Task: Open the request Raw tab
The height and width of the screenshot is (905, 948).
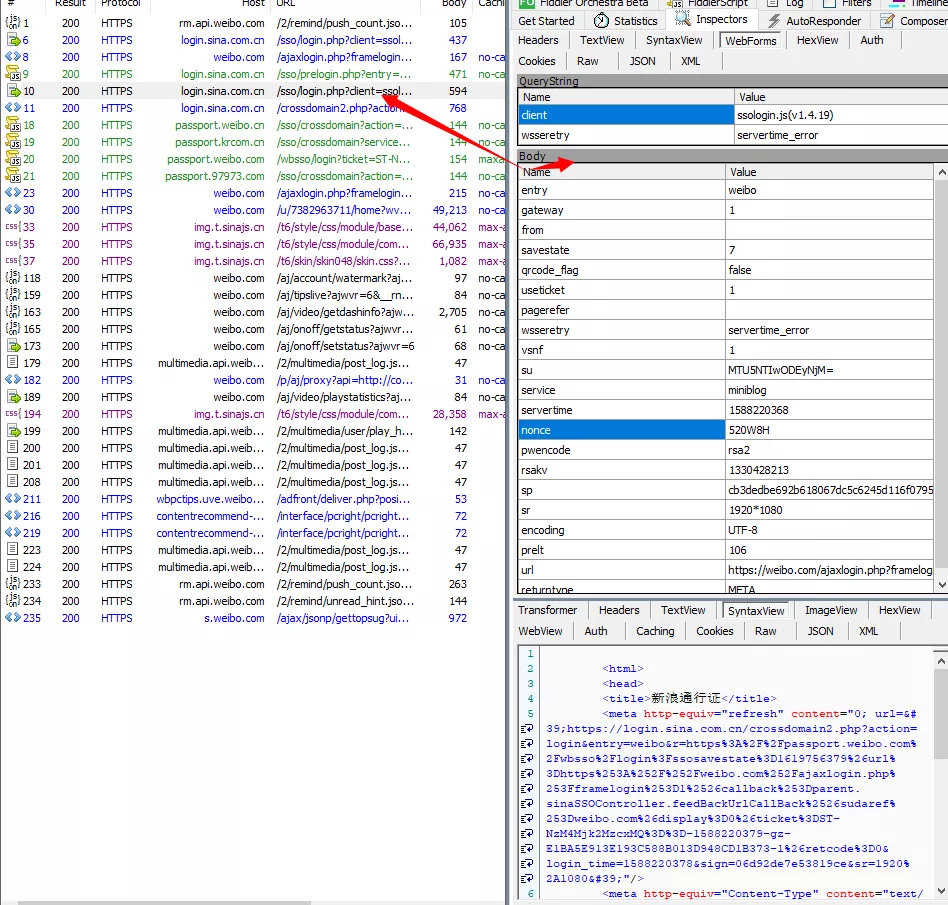Action: [x=588, y=61]
